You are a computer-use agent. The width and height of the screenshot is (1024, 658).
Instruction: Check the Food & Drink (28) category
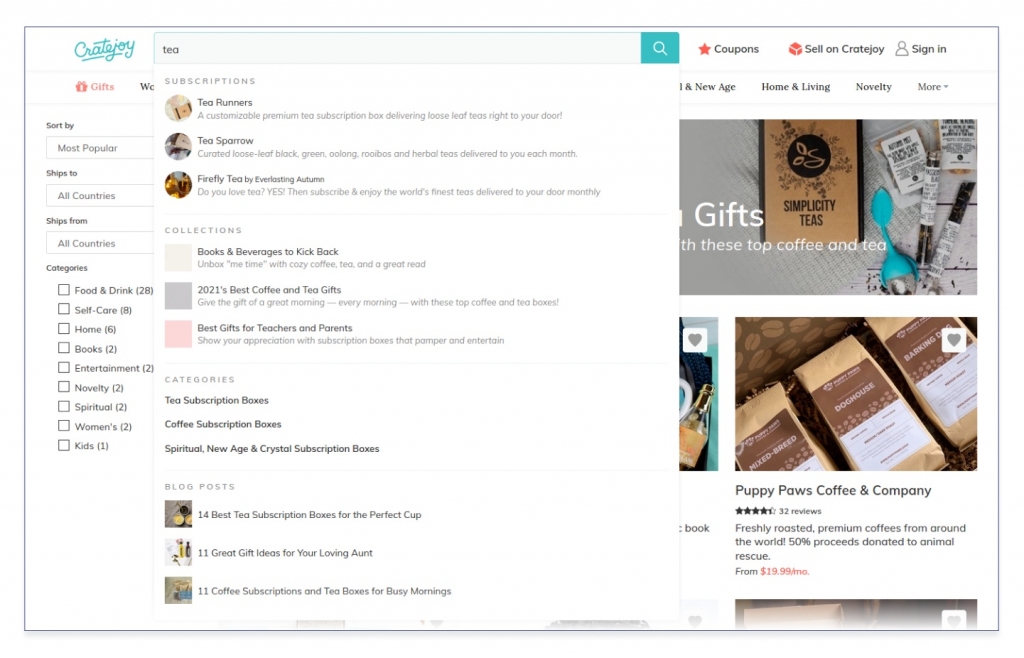[63, 290]
